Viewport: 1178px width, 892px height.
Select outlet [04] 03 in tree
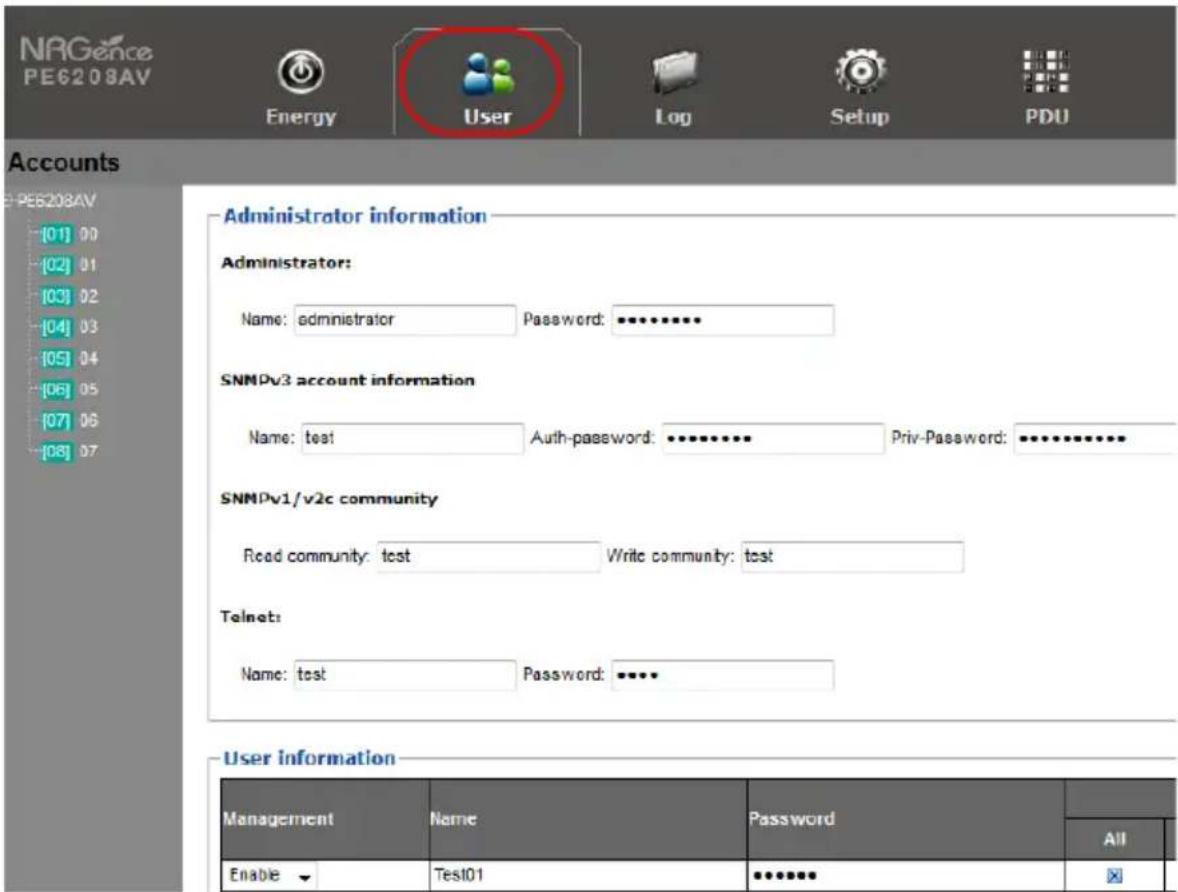coord(69,327)
